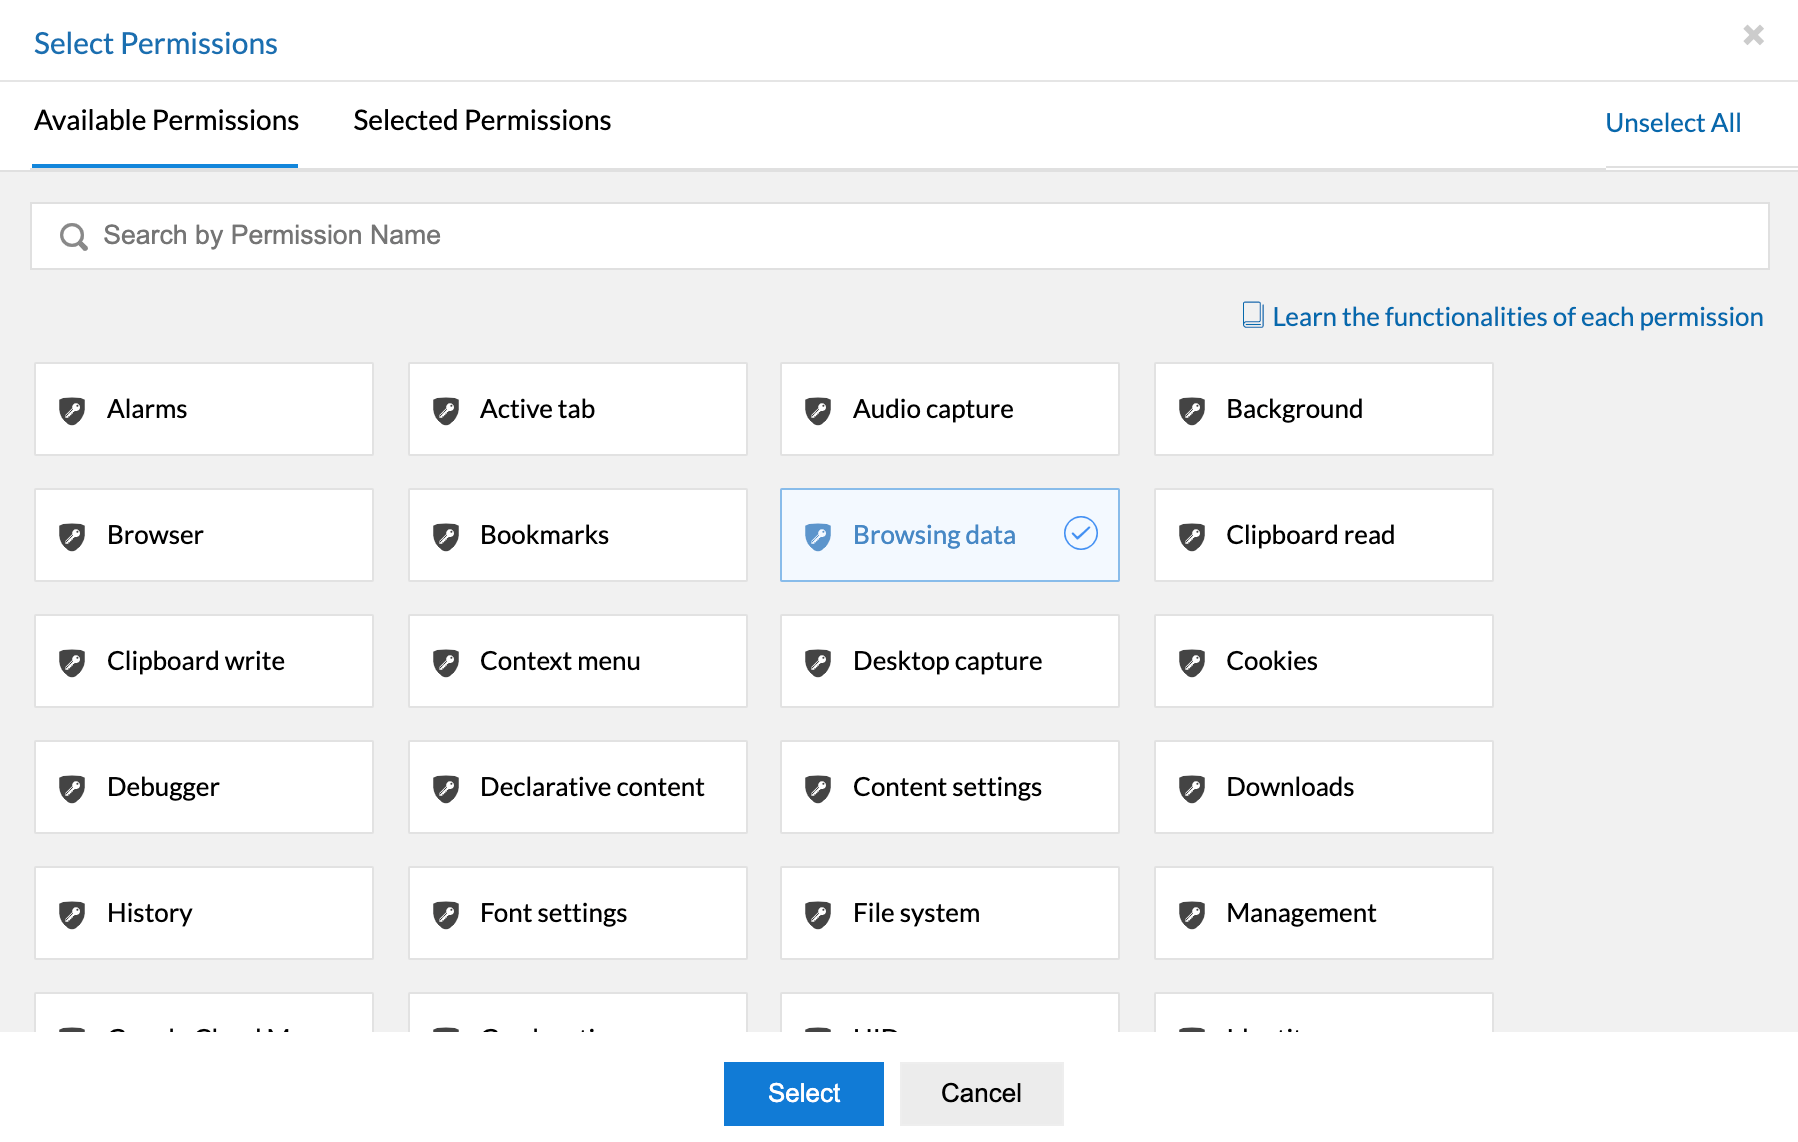Click the shield icon next to Debugger
The image size is (1798, 1142).
click(x=72, y=788)
